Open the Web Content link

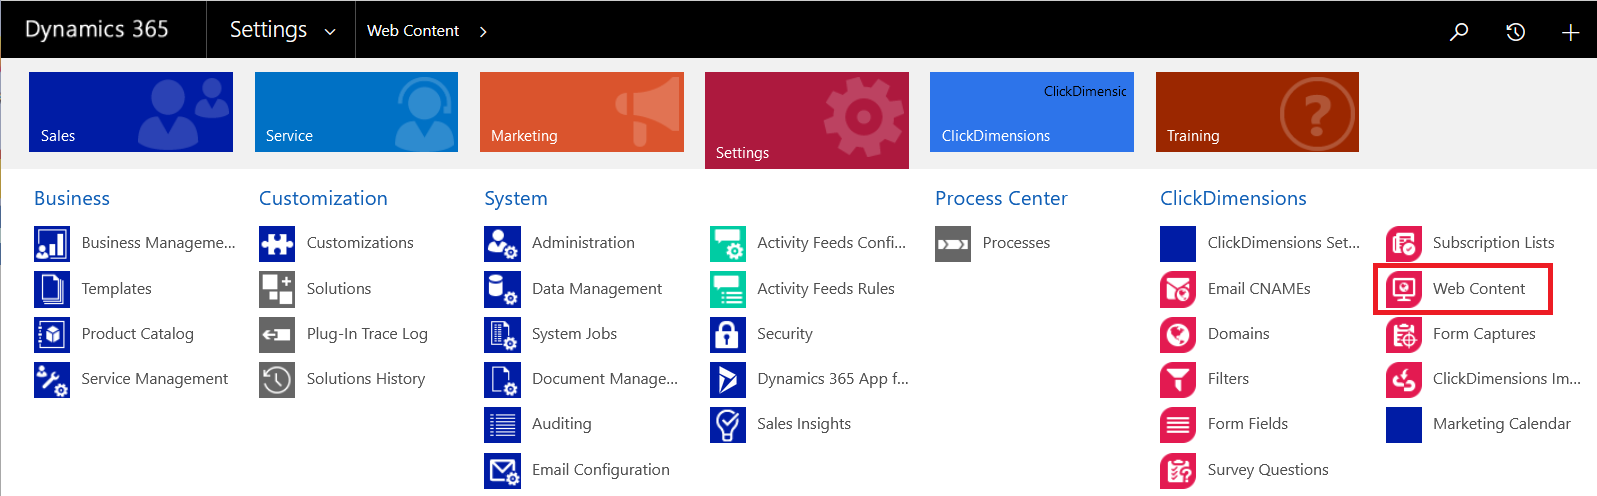[x=1479, y=289]
